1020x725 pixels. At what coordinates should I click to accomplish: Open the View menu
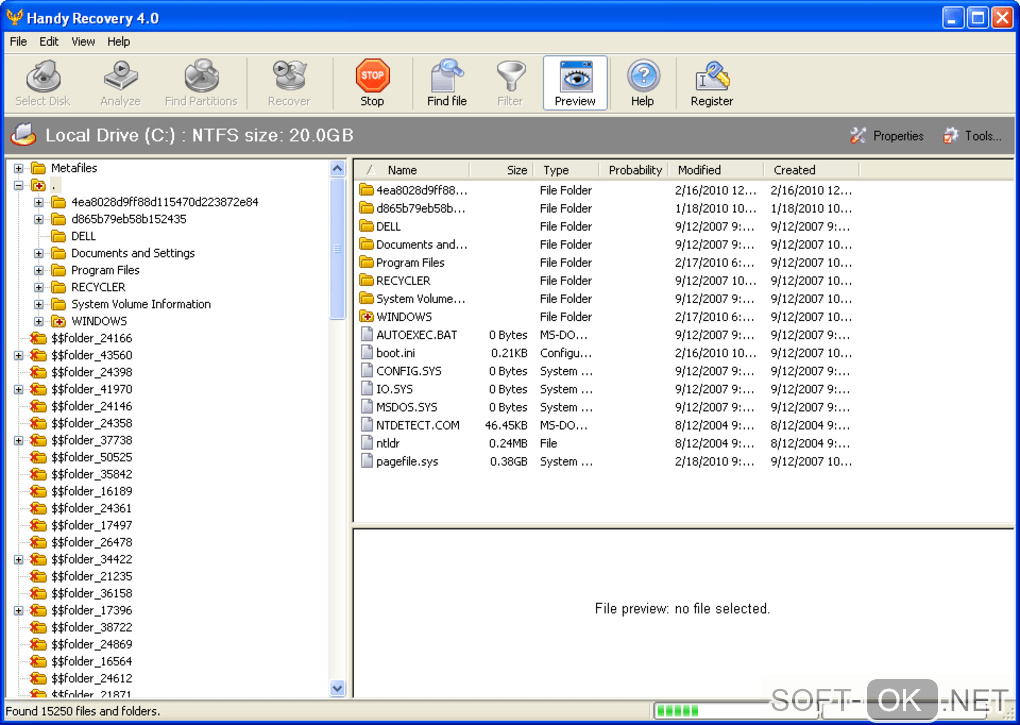[x=83, y=42]
